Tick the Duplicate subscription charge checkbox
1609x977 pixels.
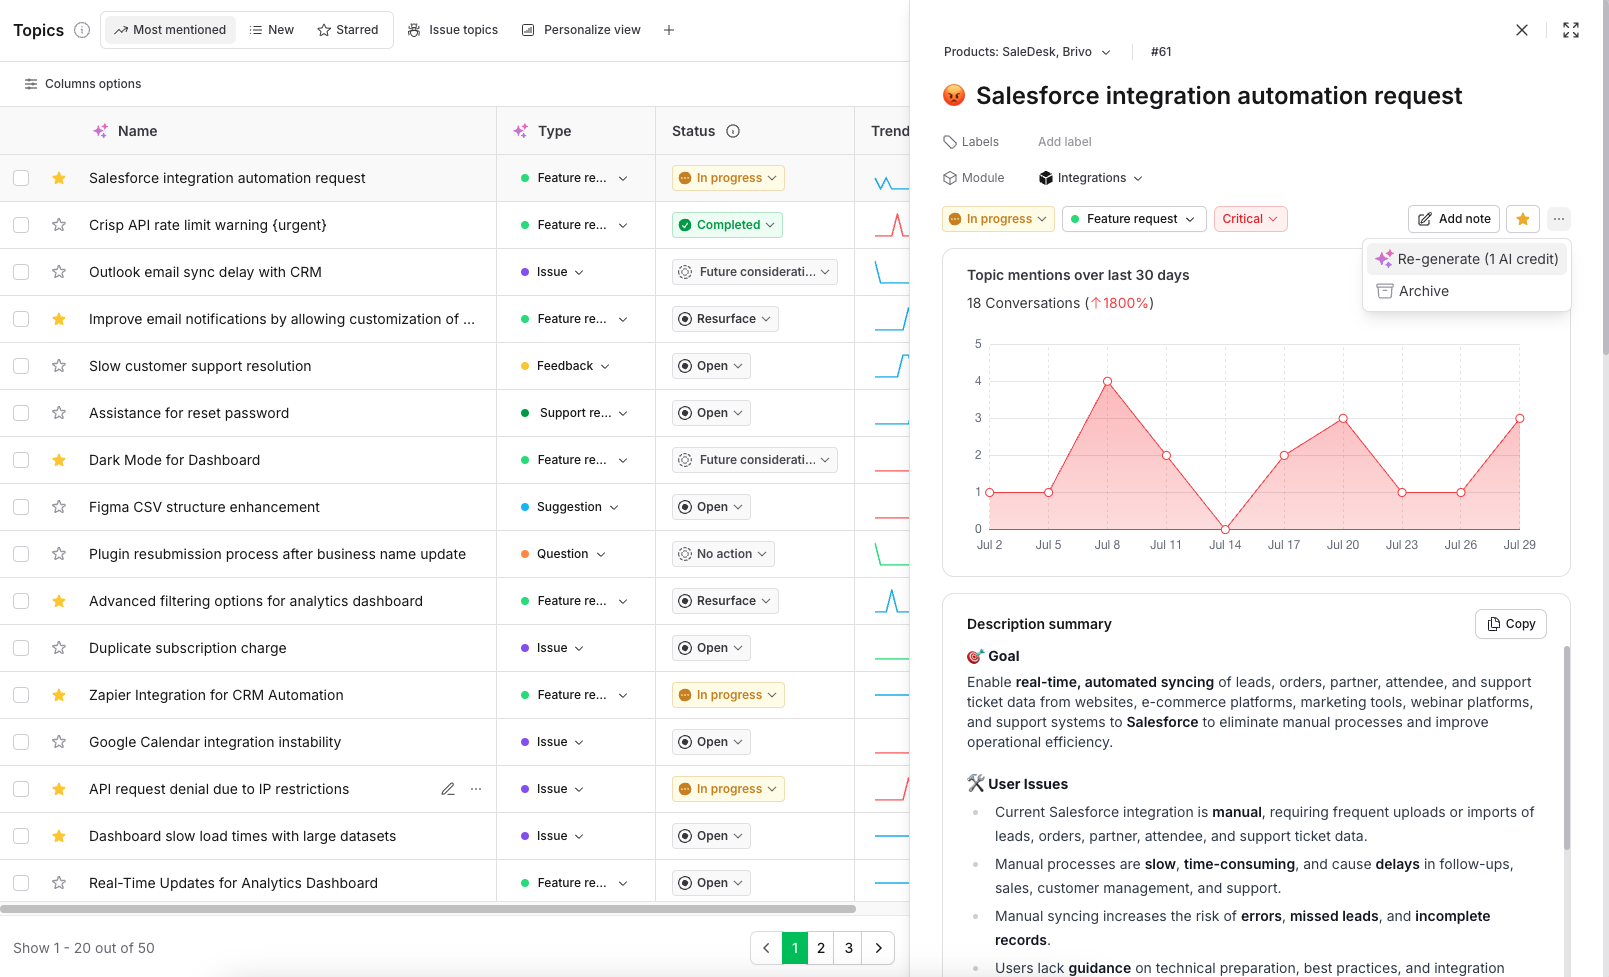(21, 648)
